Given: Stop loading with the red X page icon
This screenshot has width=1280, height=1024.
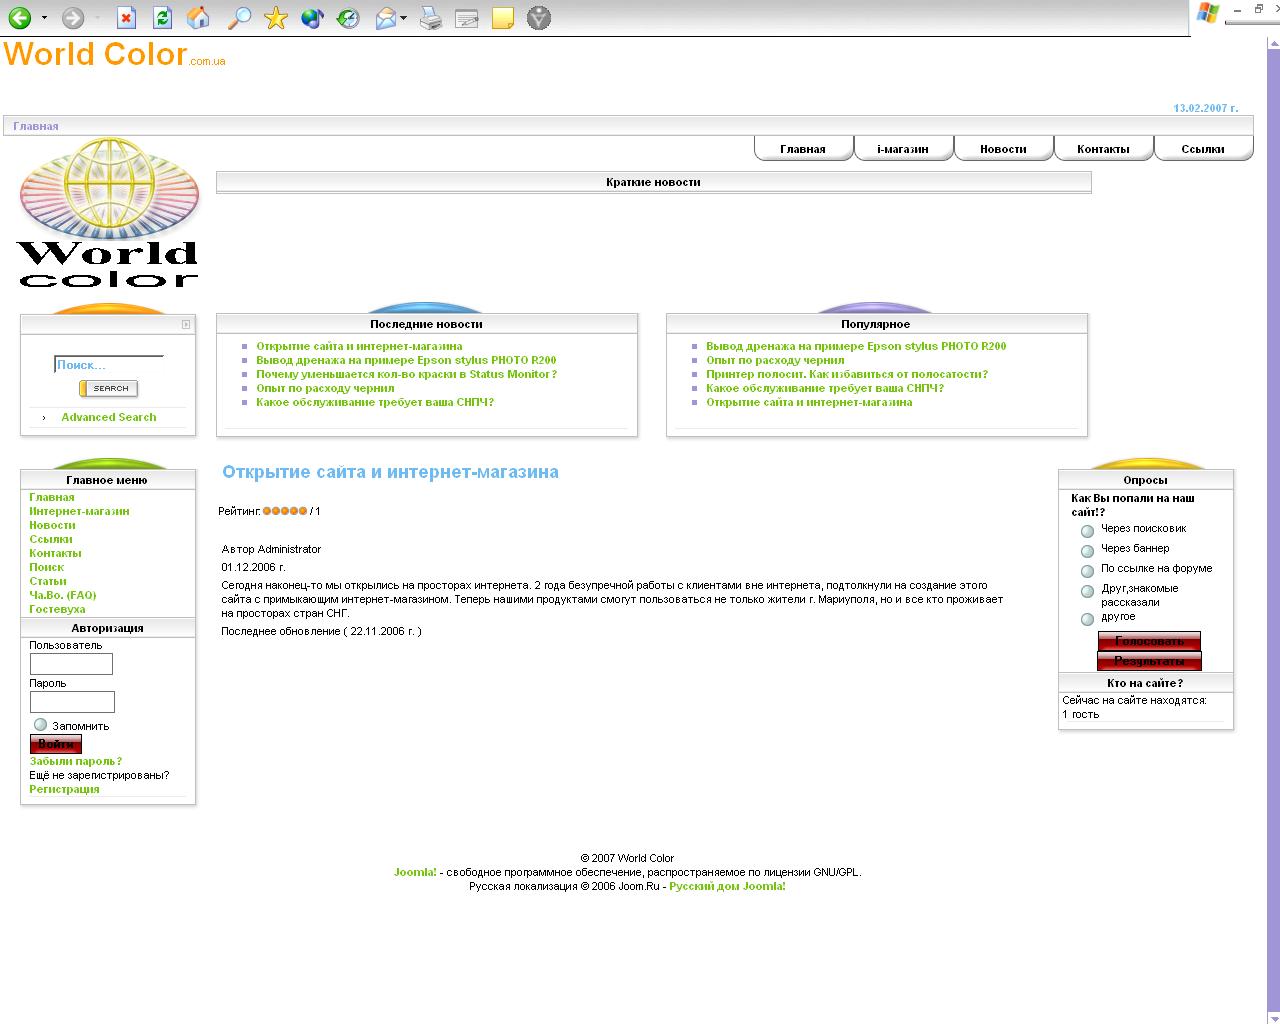Looking at the screenshot, I should pyautogui.click(x=126, y=18).
